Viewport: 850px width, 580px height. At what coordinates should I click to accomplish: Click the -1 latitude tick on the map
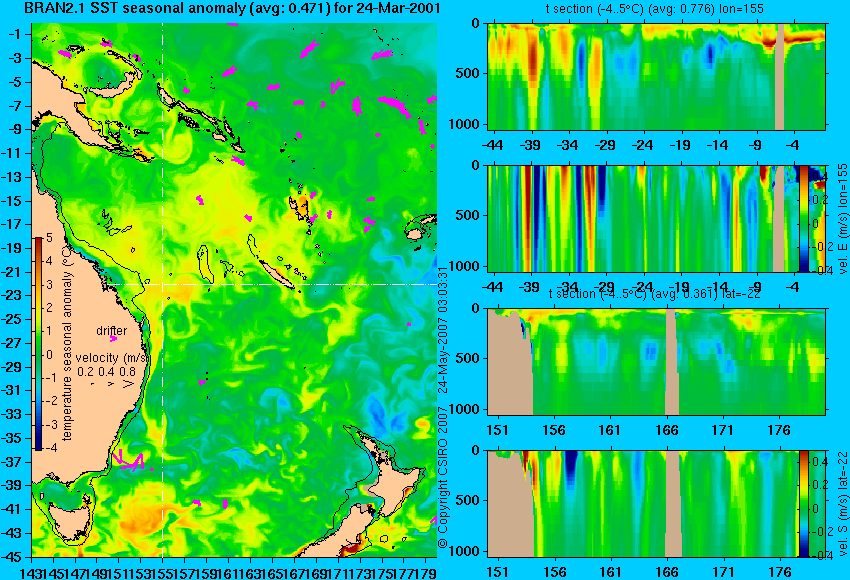tap(15, 35)
